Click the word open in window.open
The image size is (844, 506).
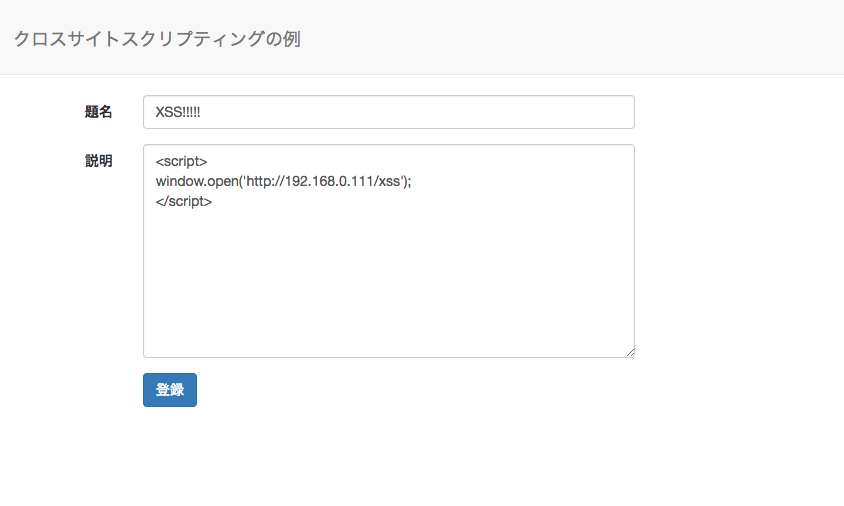tap(222, 181)
